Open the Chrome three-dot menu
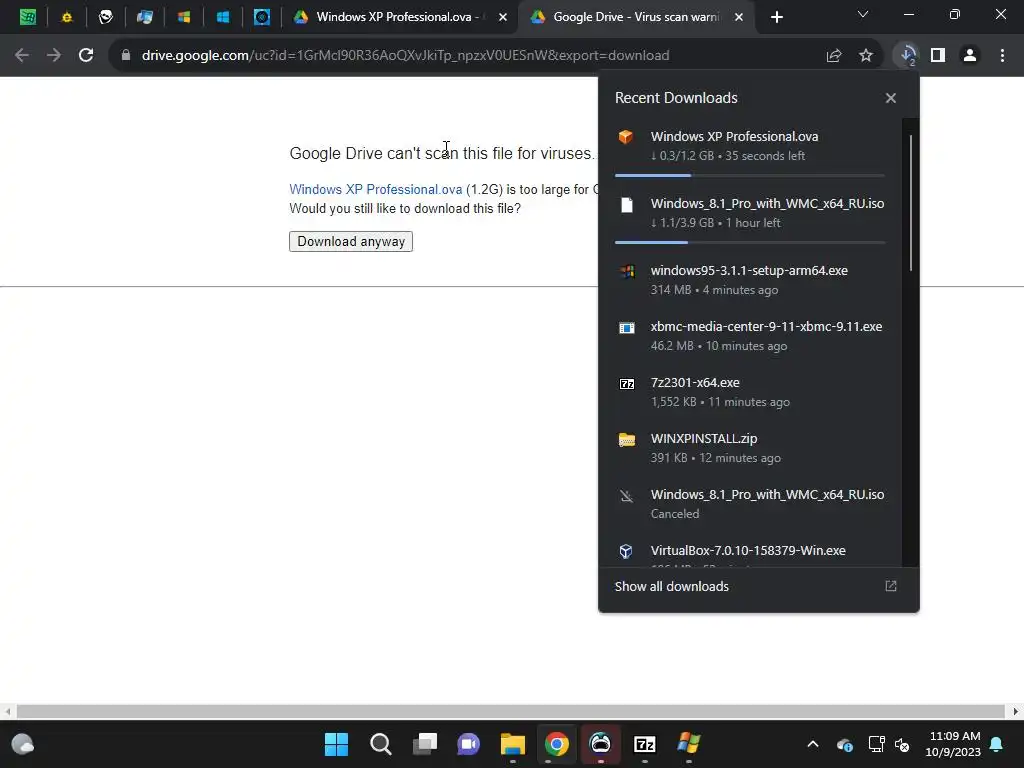The image size is (1024, 768). click(1002, 56)
